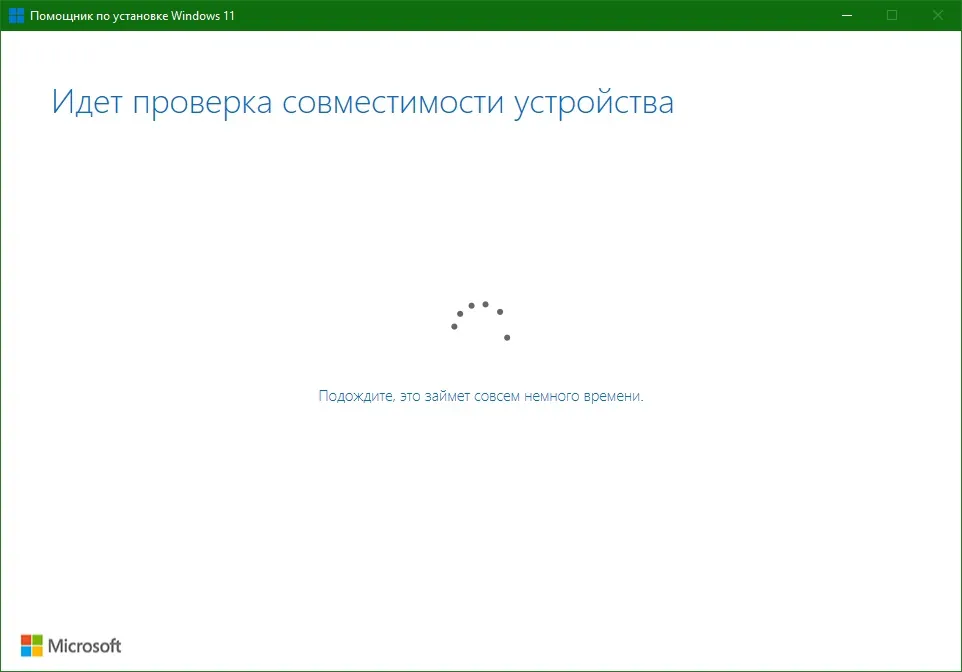Image resolution: width=962 pixels, height=672 pixels.
Task: Click the Microsoft logo at bottom left
Action: point(71,646)
